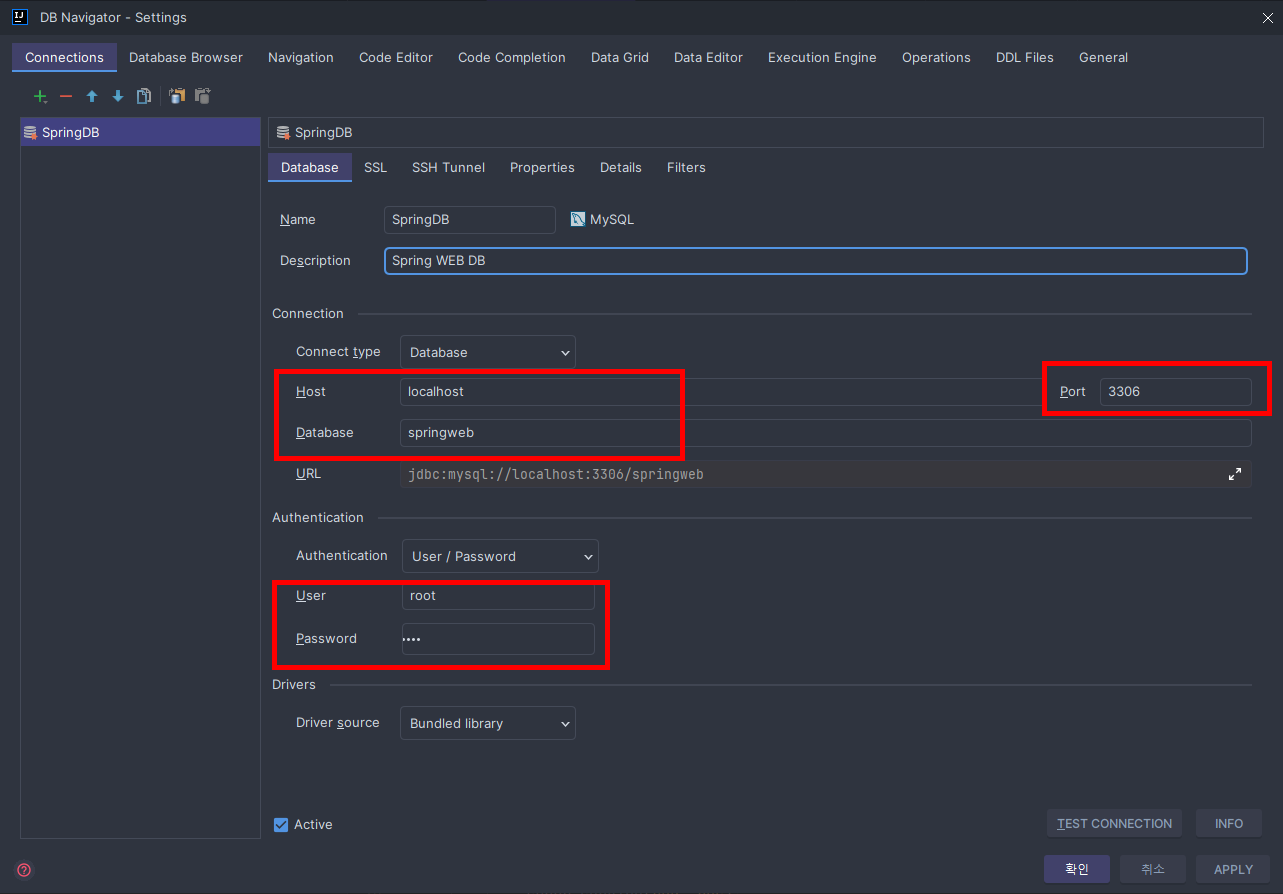Click the INFO button

click(x=1229, y=823)
